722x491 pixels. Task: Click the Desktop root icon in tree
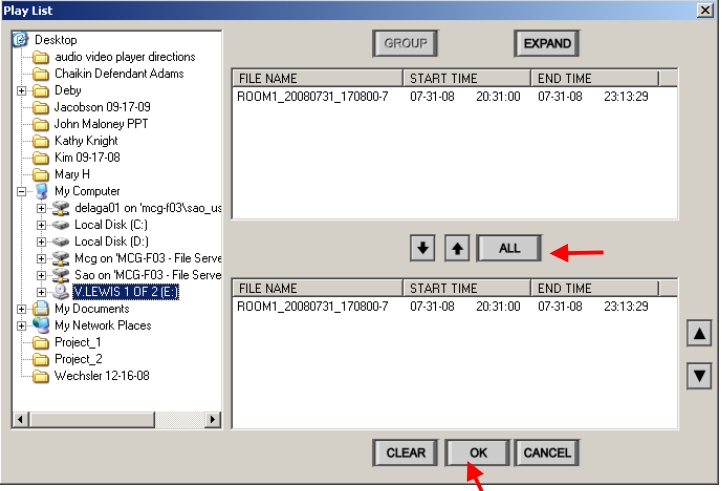(20, 40)
